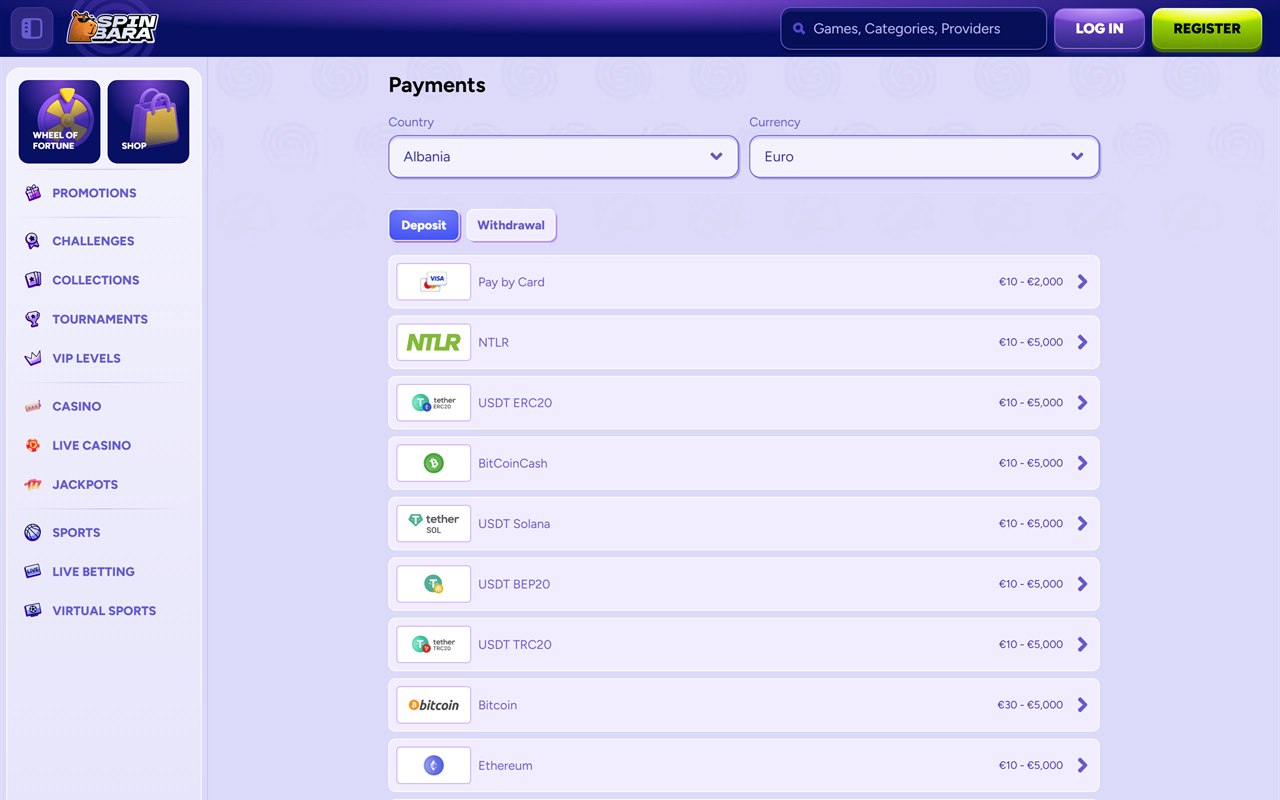Click the VIP Levels crown icon
The width and height of the screenshot is (1280, 800).
click(33, 358)
